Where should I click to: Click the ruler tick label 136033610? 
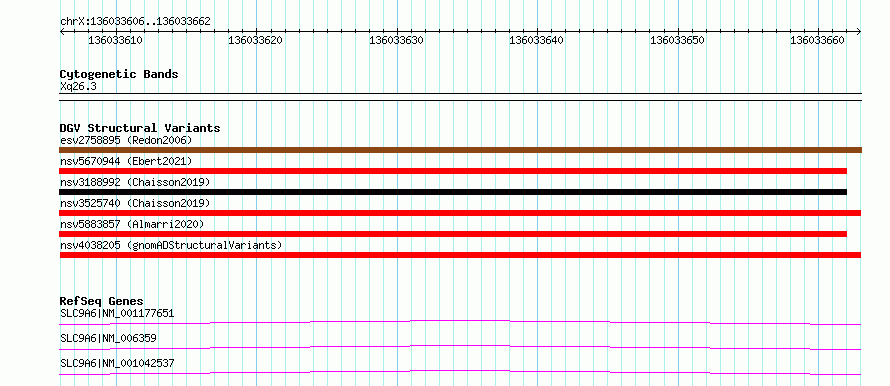point(116,41)
